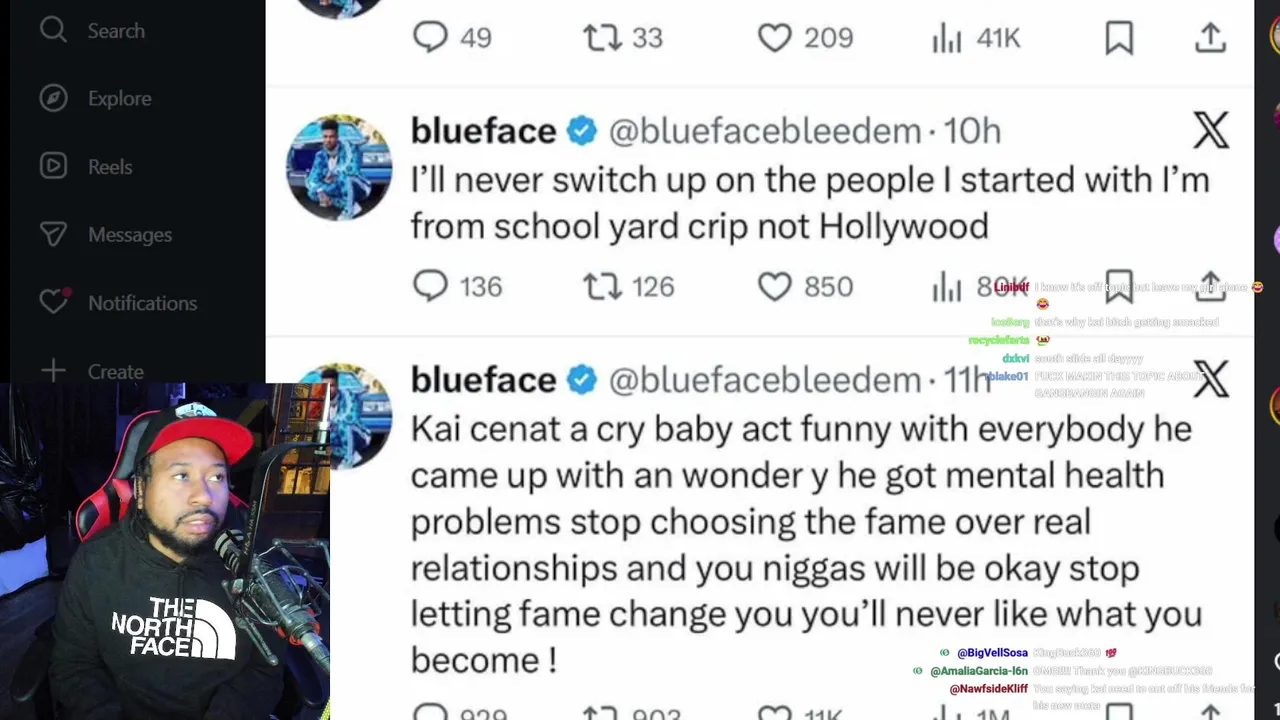Click the Search magnifier icon in sidebar
This screenshot has width=1280, height=720.
53,31
